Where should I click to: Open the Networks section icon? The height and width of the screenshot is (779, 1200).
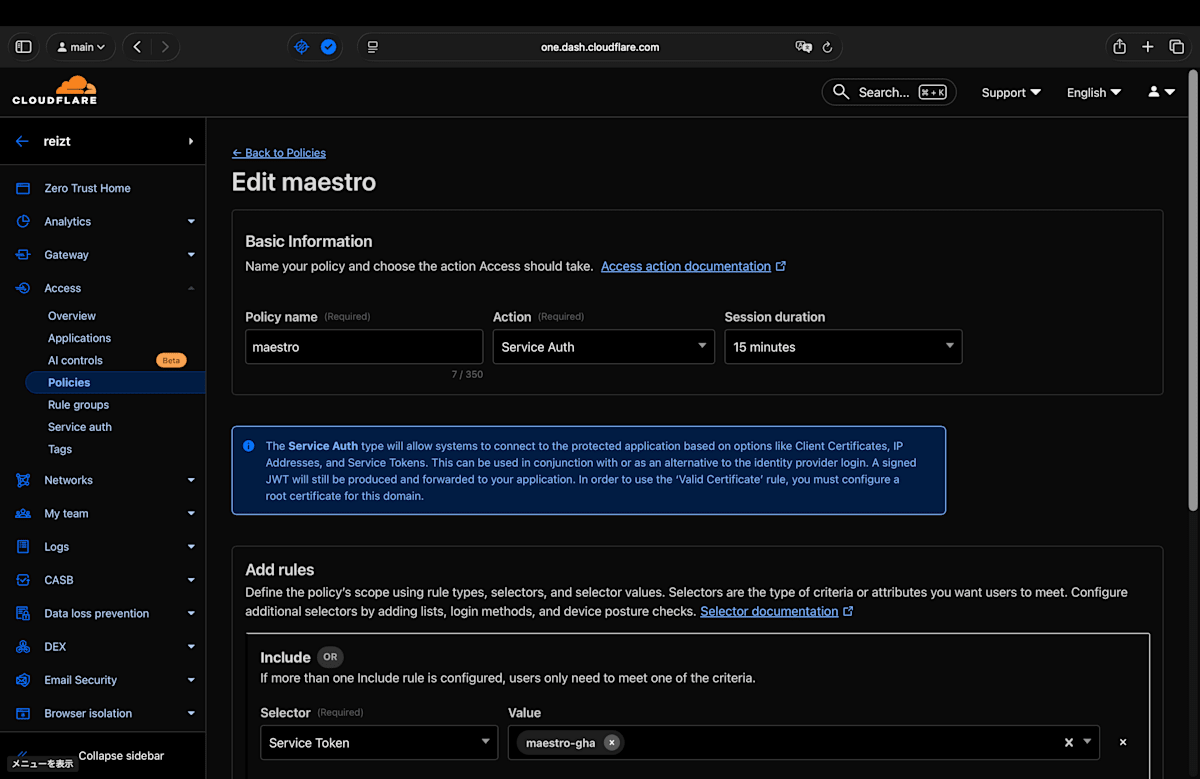[22, 480]
